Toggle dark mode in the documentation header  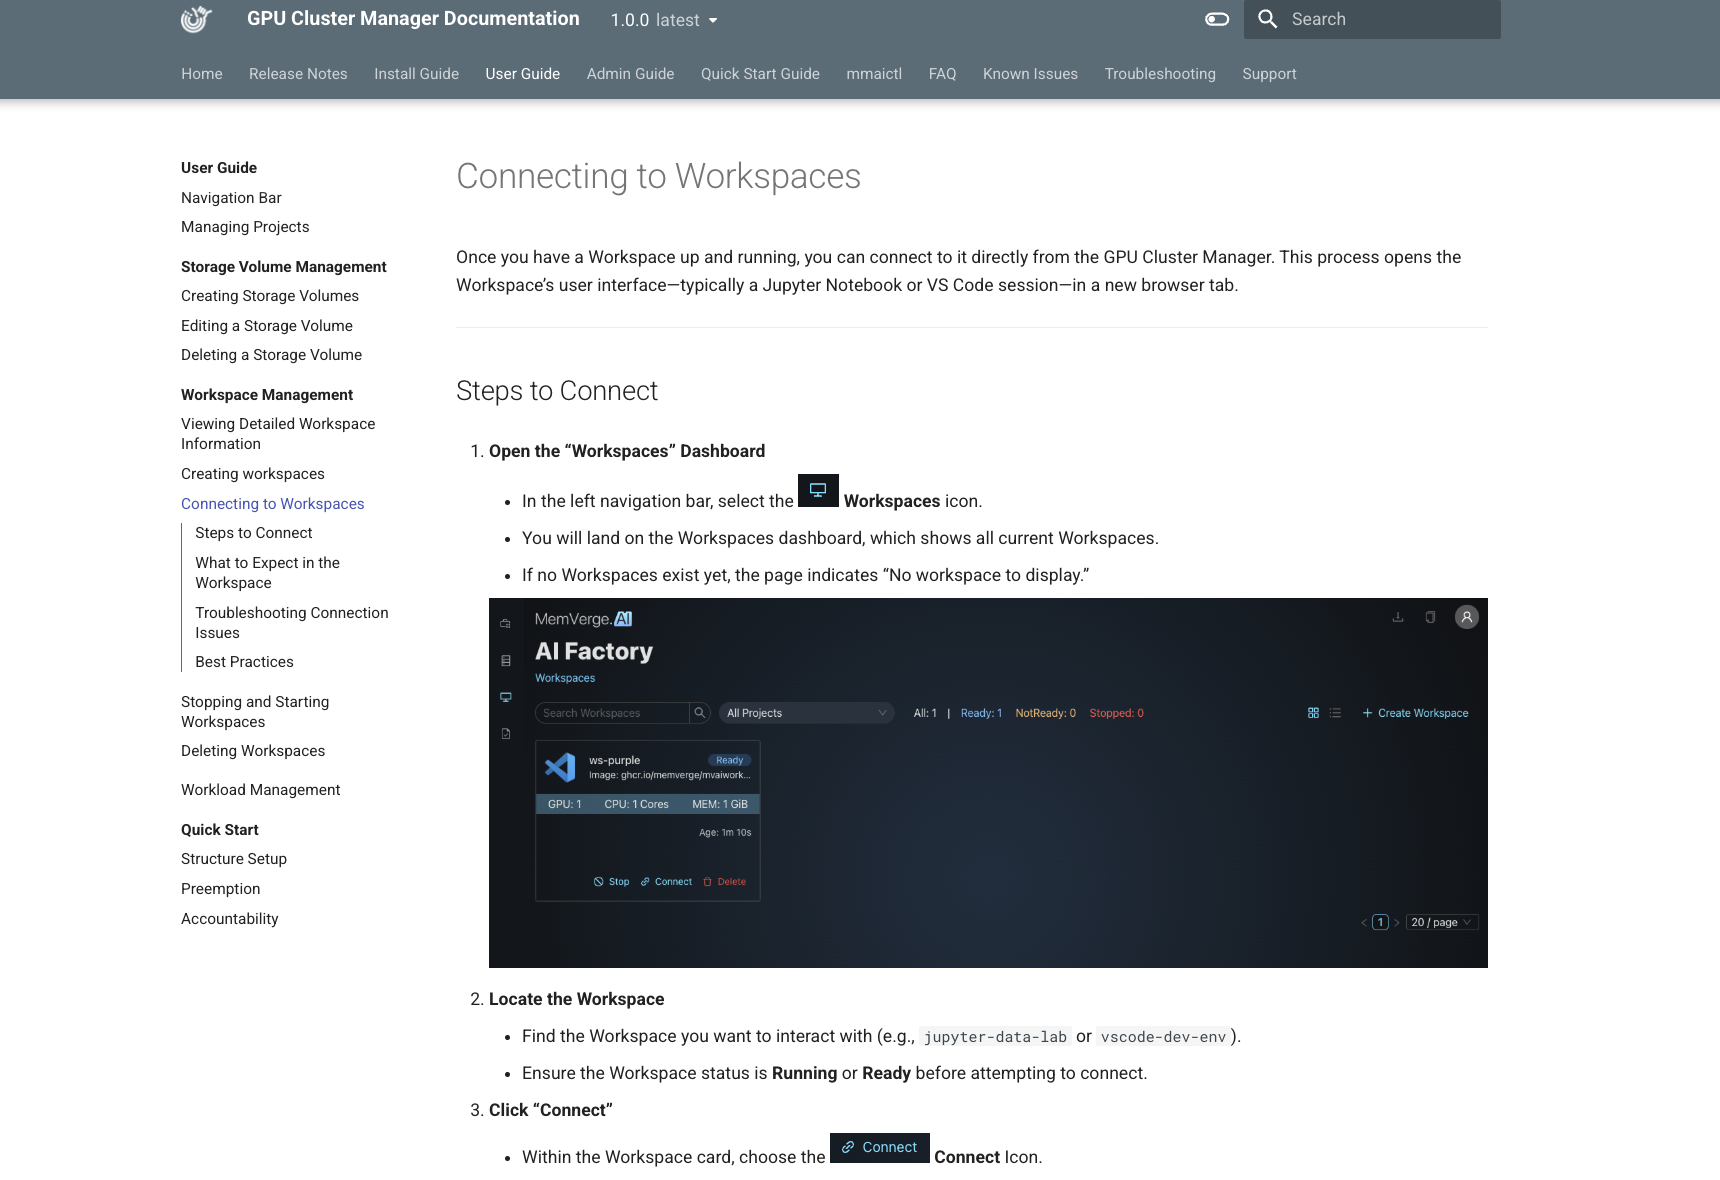1216,19
